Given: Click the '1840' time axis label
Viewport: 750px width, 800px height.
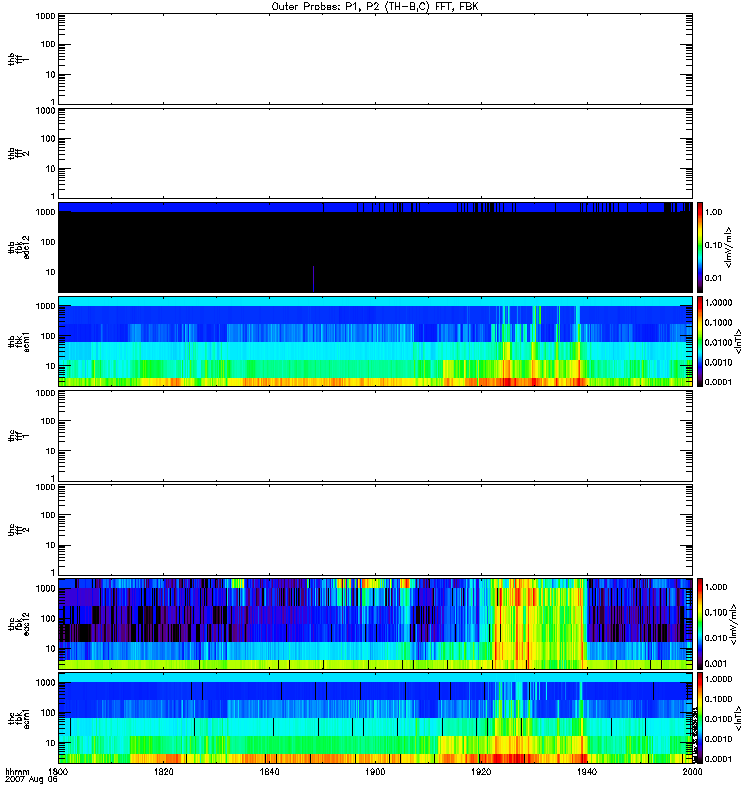Looking at the screenshot, I should tap(269, 771).
